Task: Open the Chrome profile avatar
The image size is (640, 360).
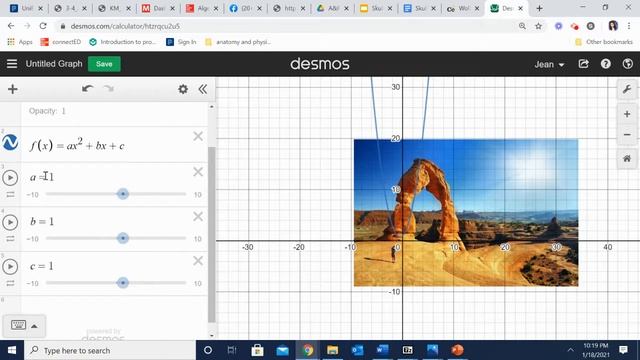Action: coord(613,26)
